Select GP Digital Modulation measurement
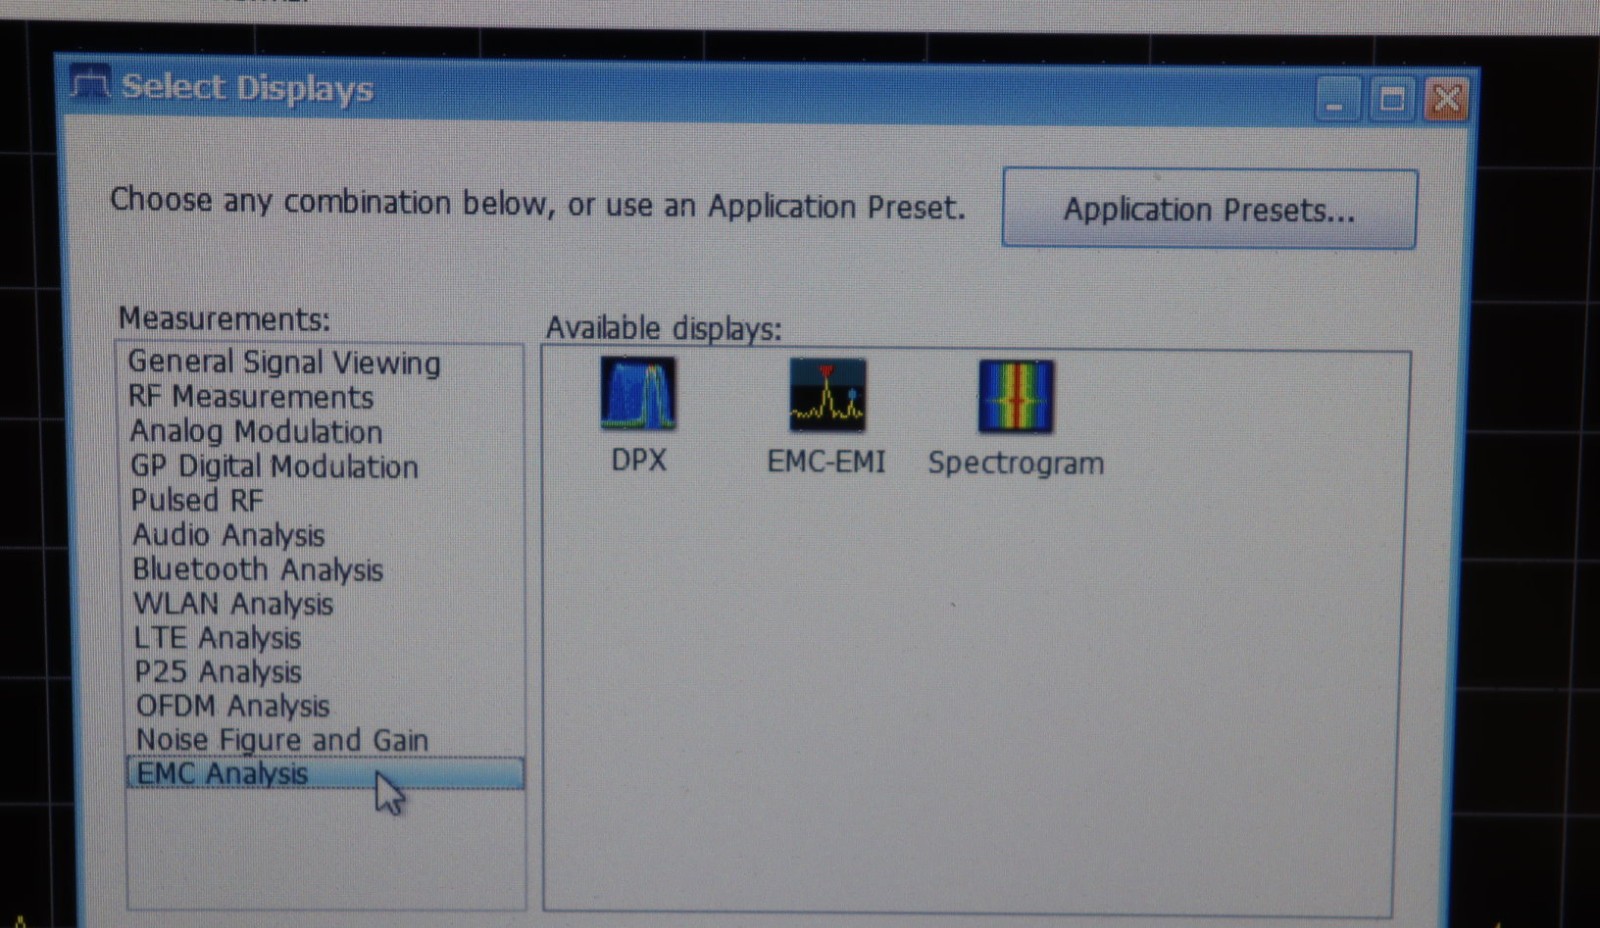Screen dimensions: 1600x928 [x=274, y=466]
